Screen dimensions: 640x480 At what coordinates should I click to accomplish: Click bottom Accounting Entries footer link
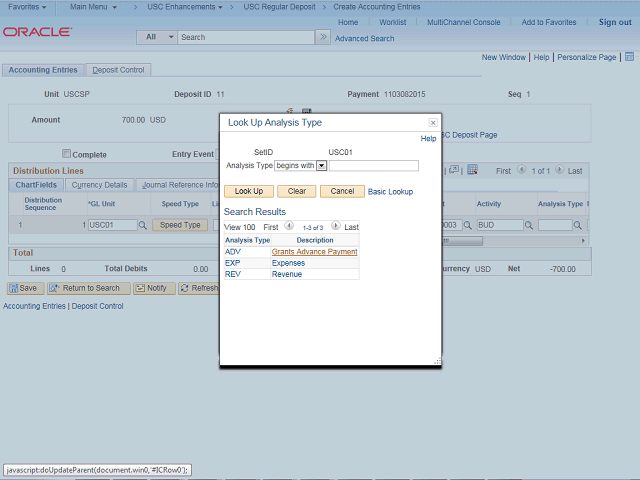click(x=34, y=306)
